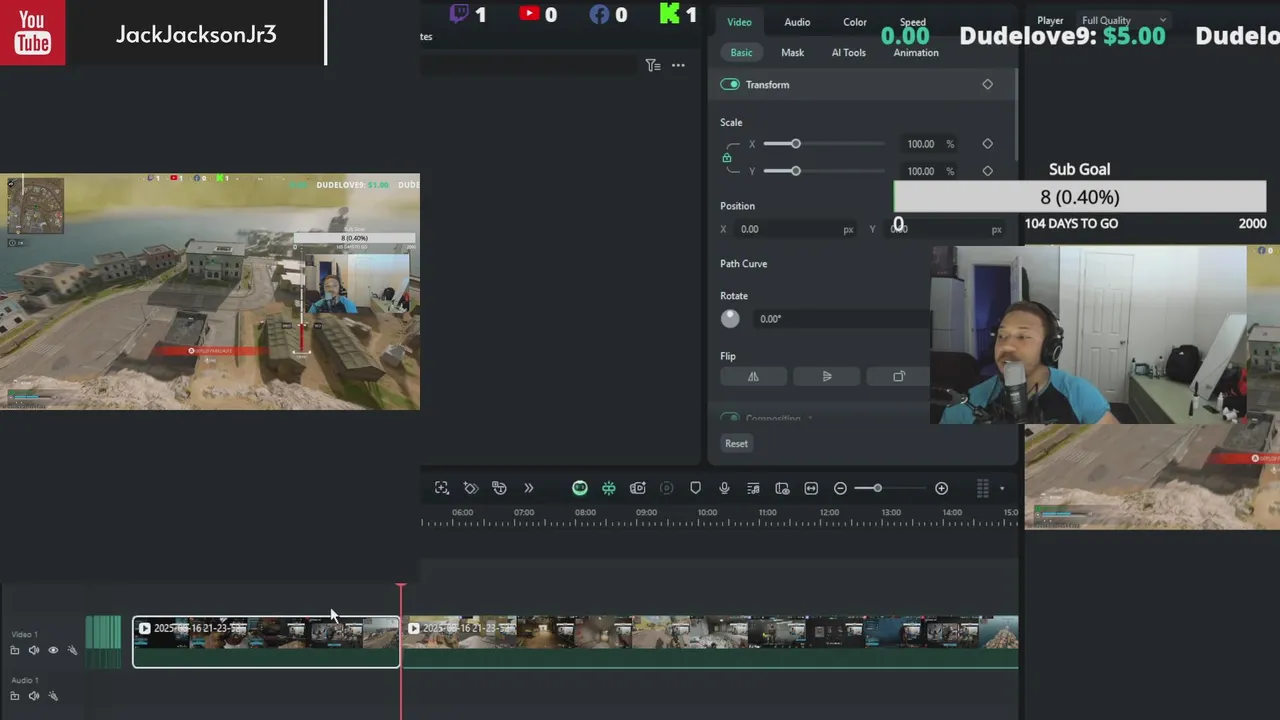
Task: Open the three-dot more options menu
Action: [x=678, y=65]
